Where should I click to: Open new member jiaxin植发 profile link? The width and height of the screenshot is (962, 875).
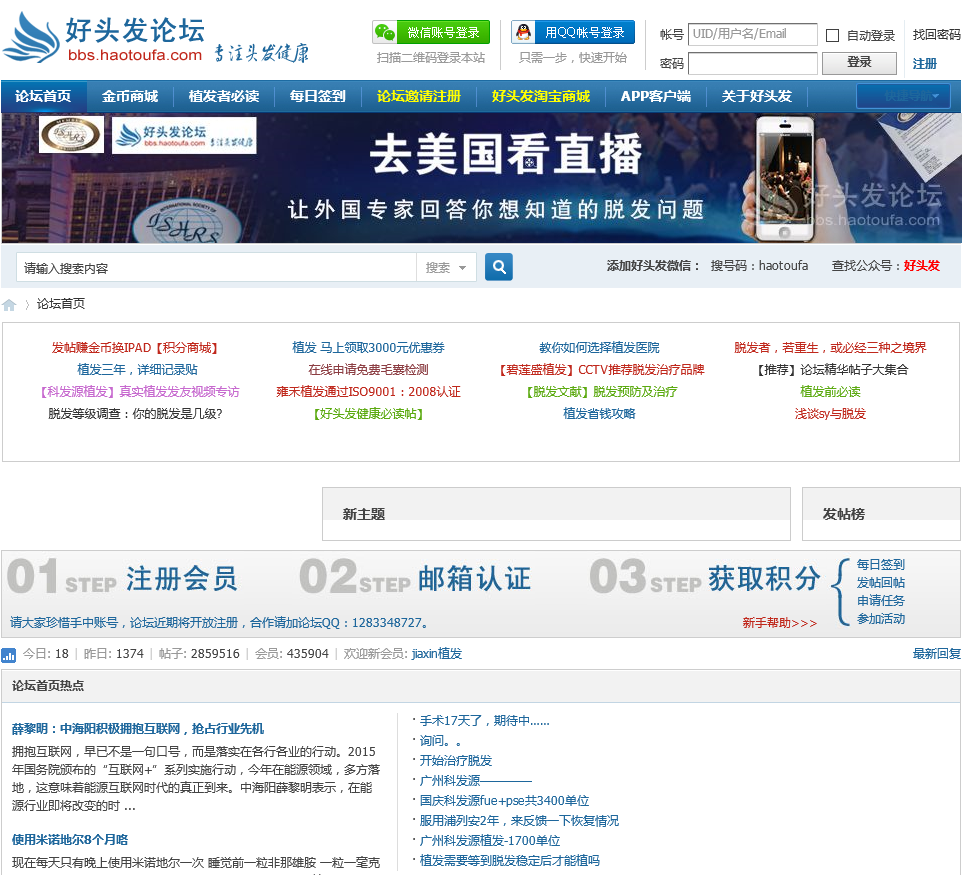pos(437,654)
